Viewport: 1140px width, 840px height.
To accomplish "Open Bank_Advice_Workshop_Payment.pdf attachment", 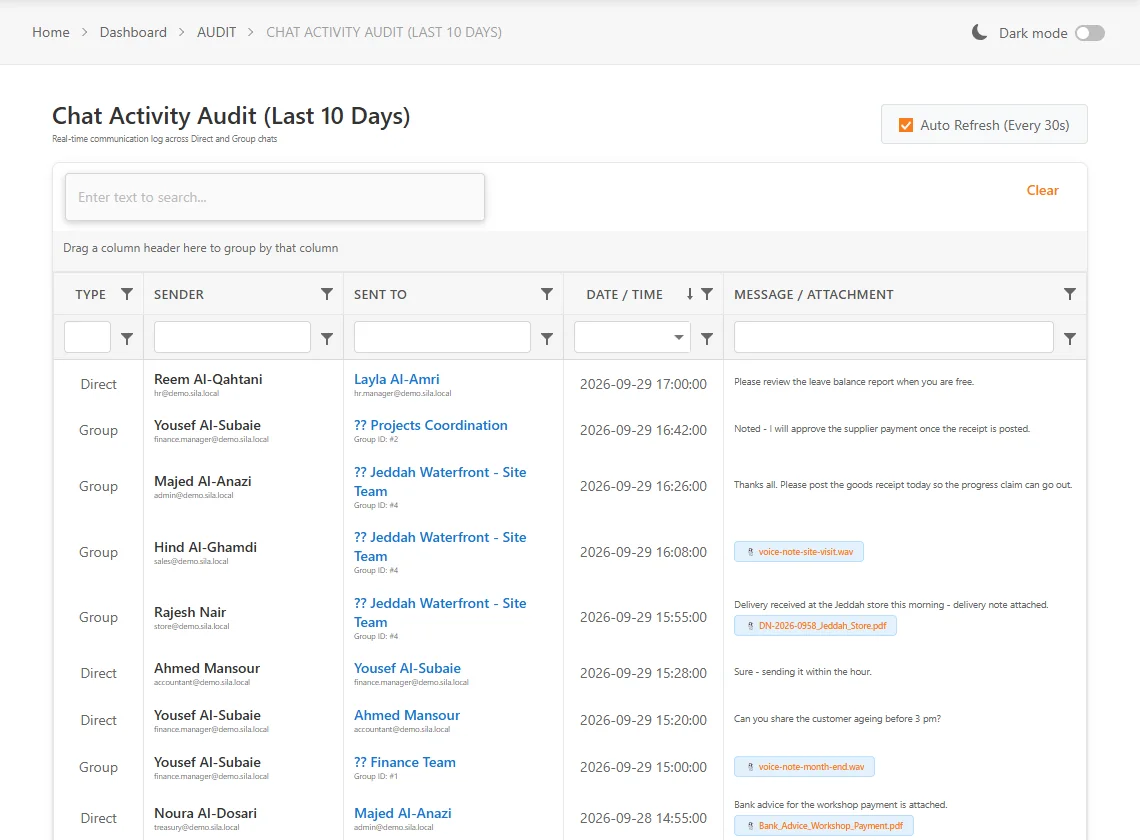I will 824,825.
